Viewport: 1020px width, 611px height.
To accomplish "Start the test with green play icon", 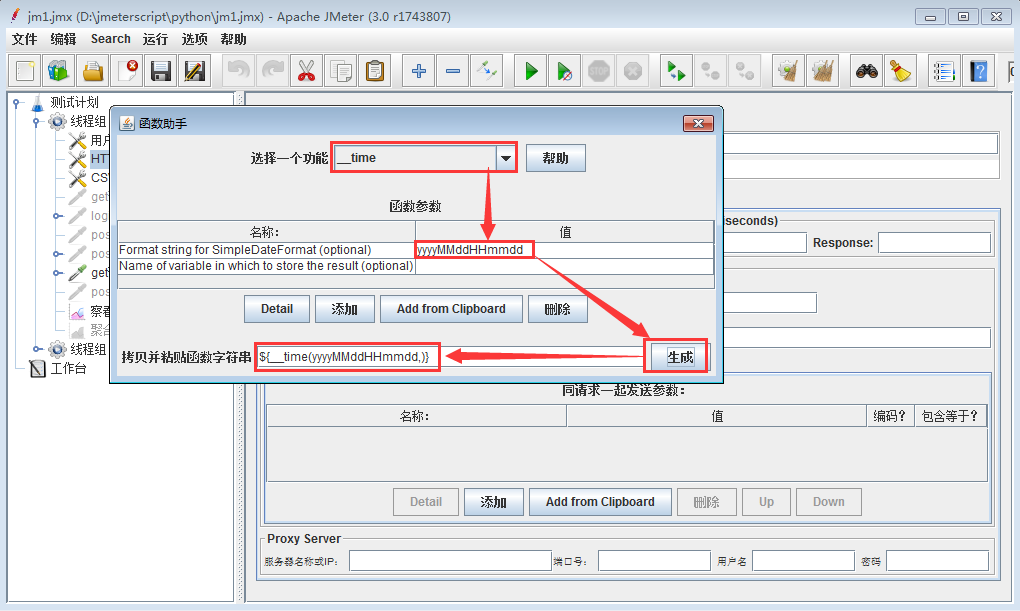I will tap(531, 70).
